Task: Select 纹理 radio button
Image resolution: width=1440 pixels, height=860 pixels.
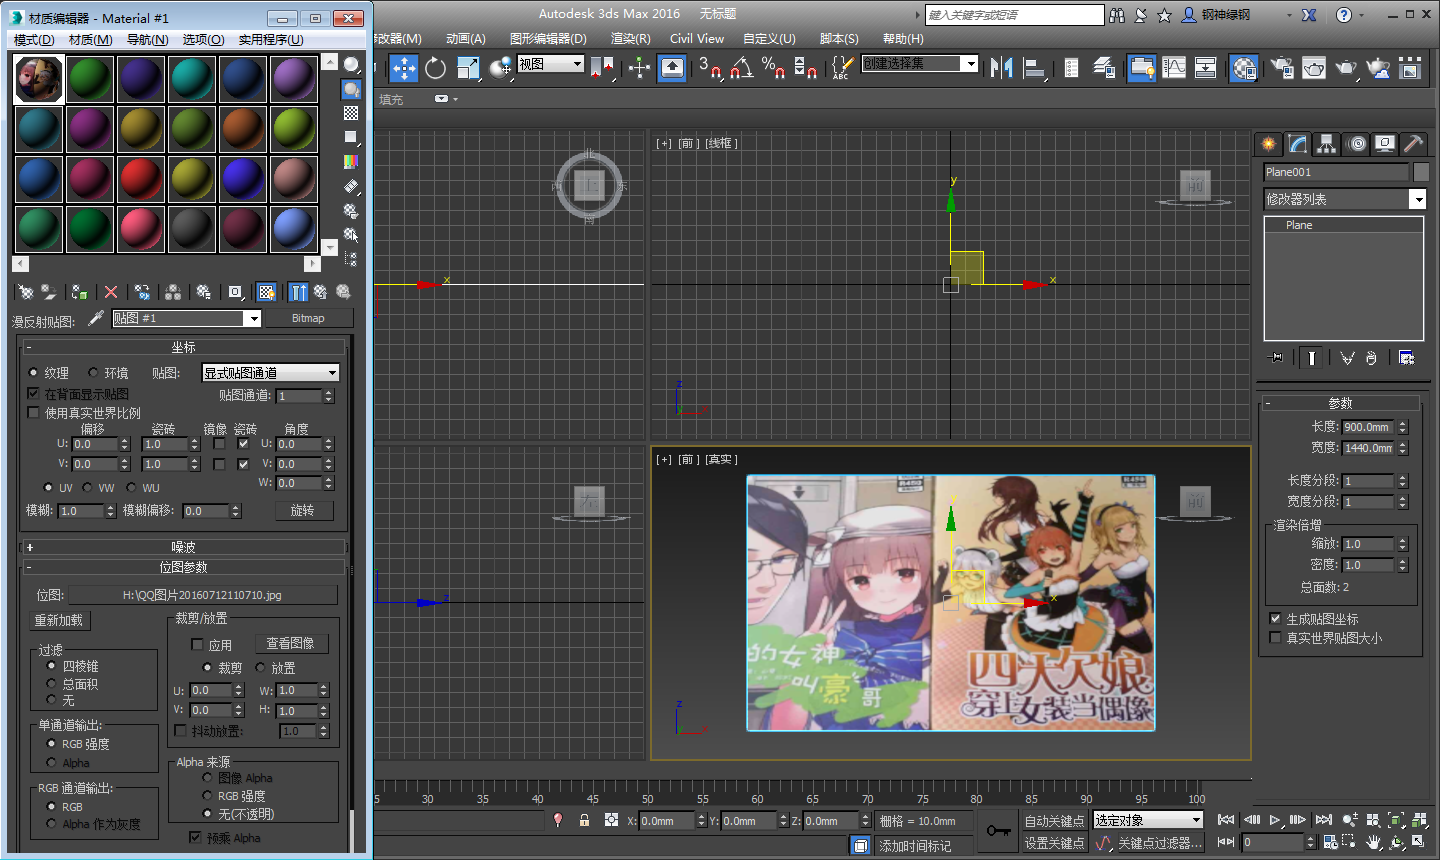Action: tap(33, 372)
